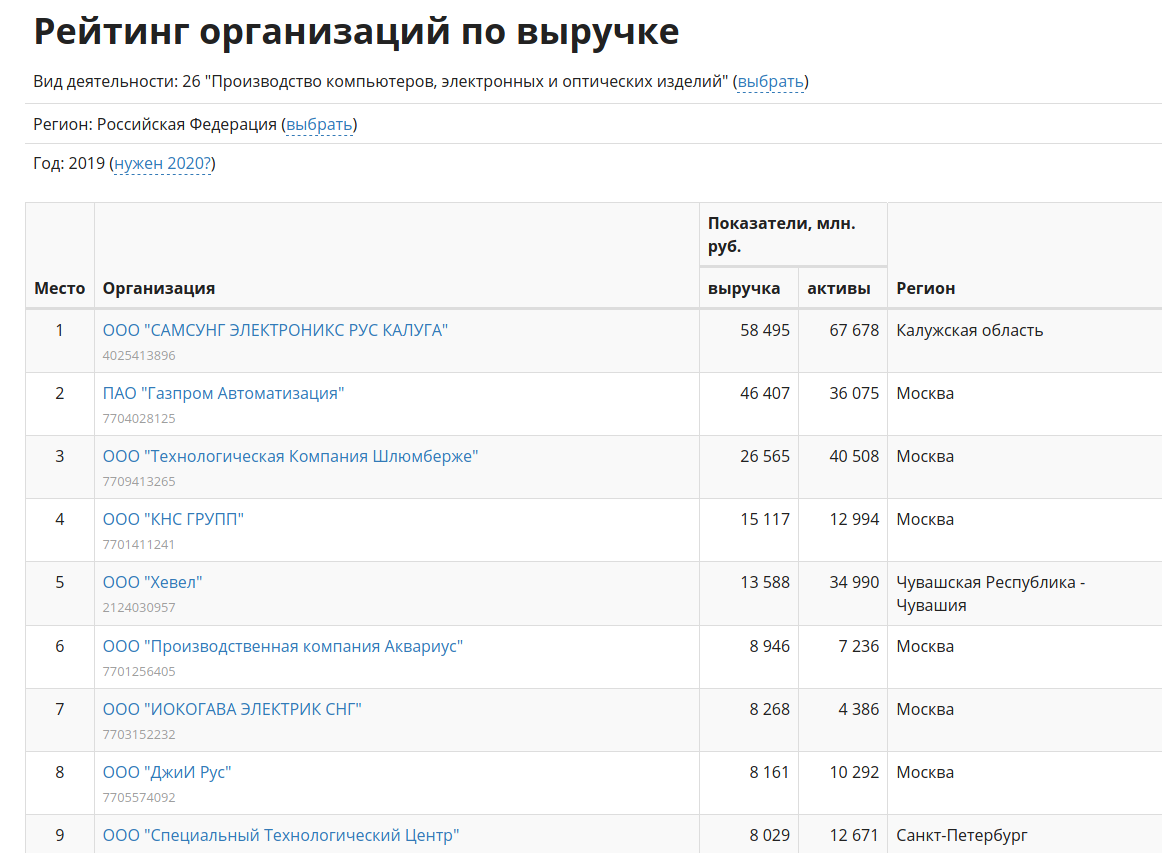Click assets value 36 075

point(854,394)
